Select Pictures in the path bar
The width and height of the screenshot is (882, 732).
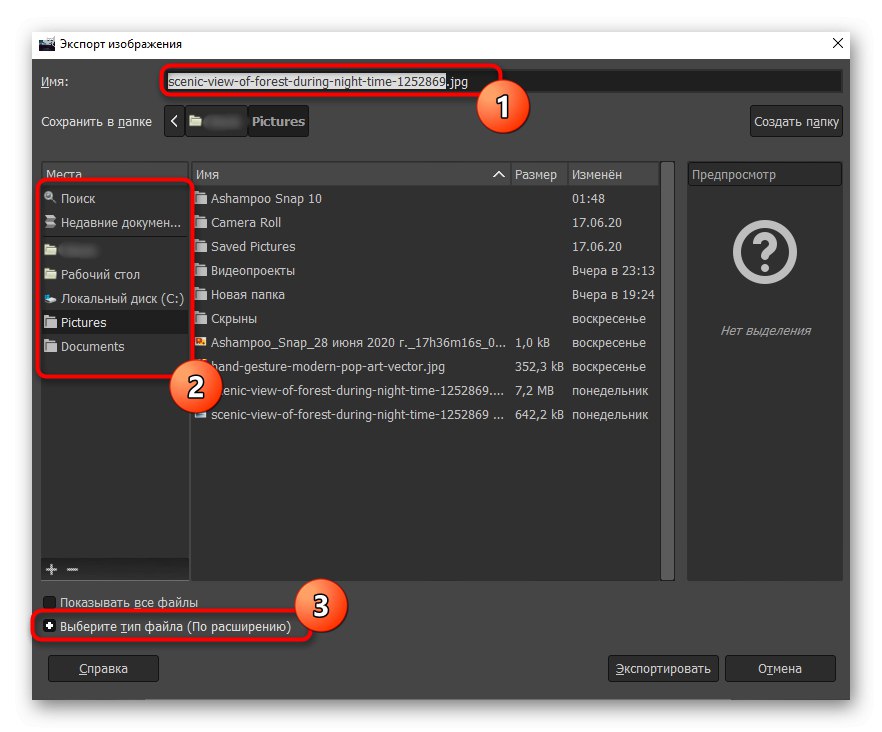(x=278, y=121)
